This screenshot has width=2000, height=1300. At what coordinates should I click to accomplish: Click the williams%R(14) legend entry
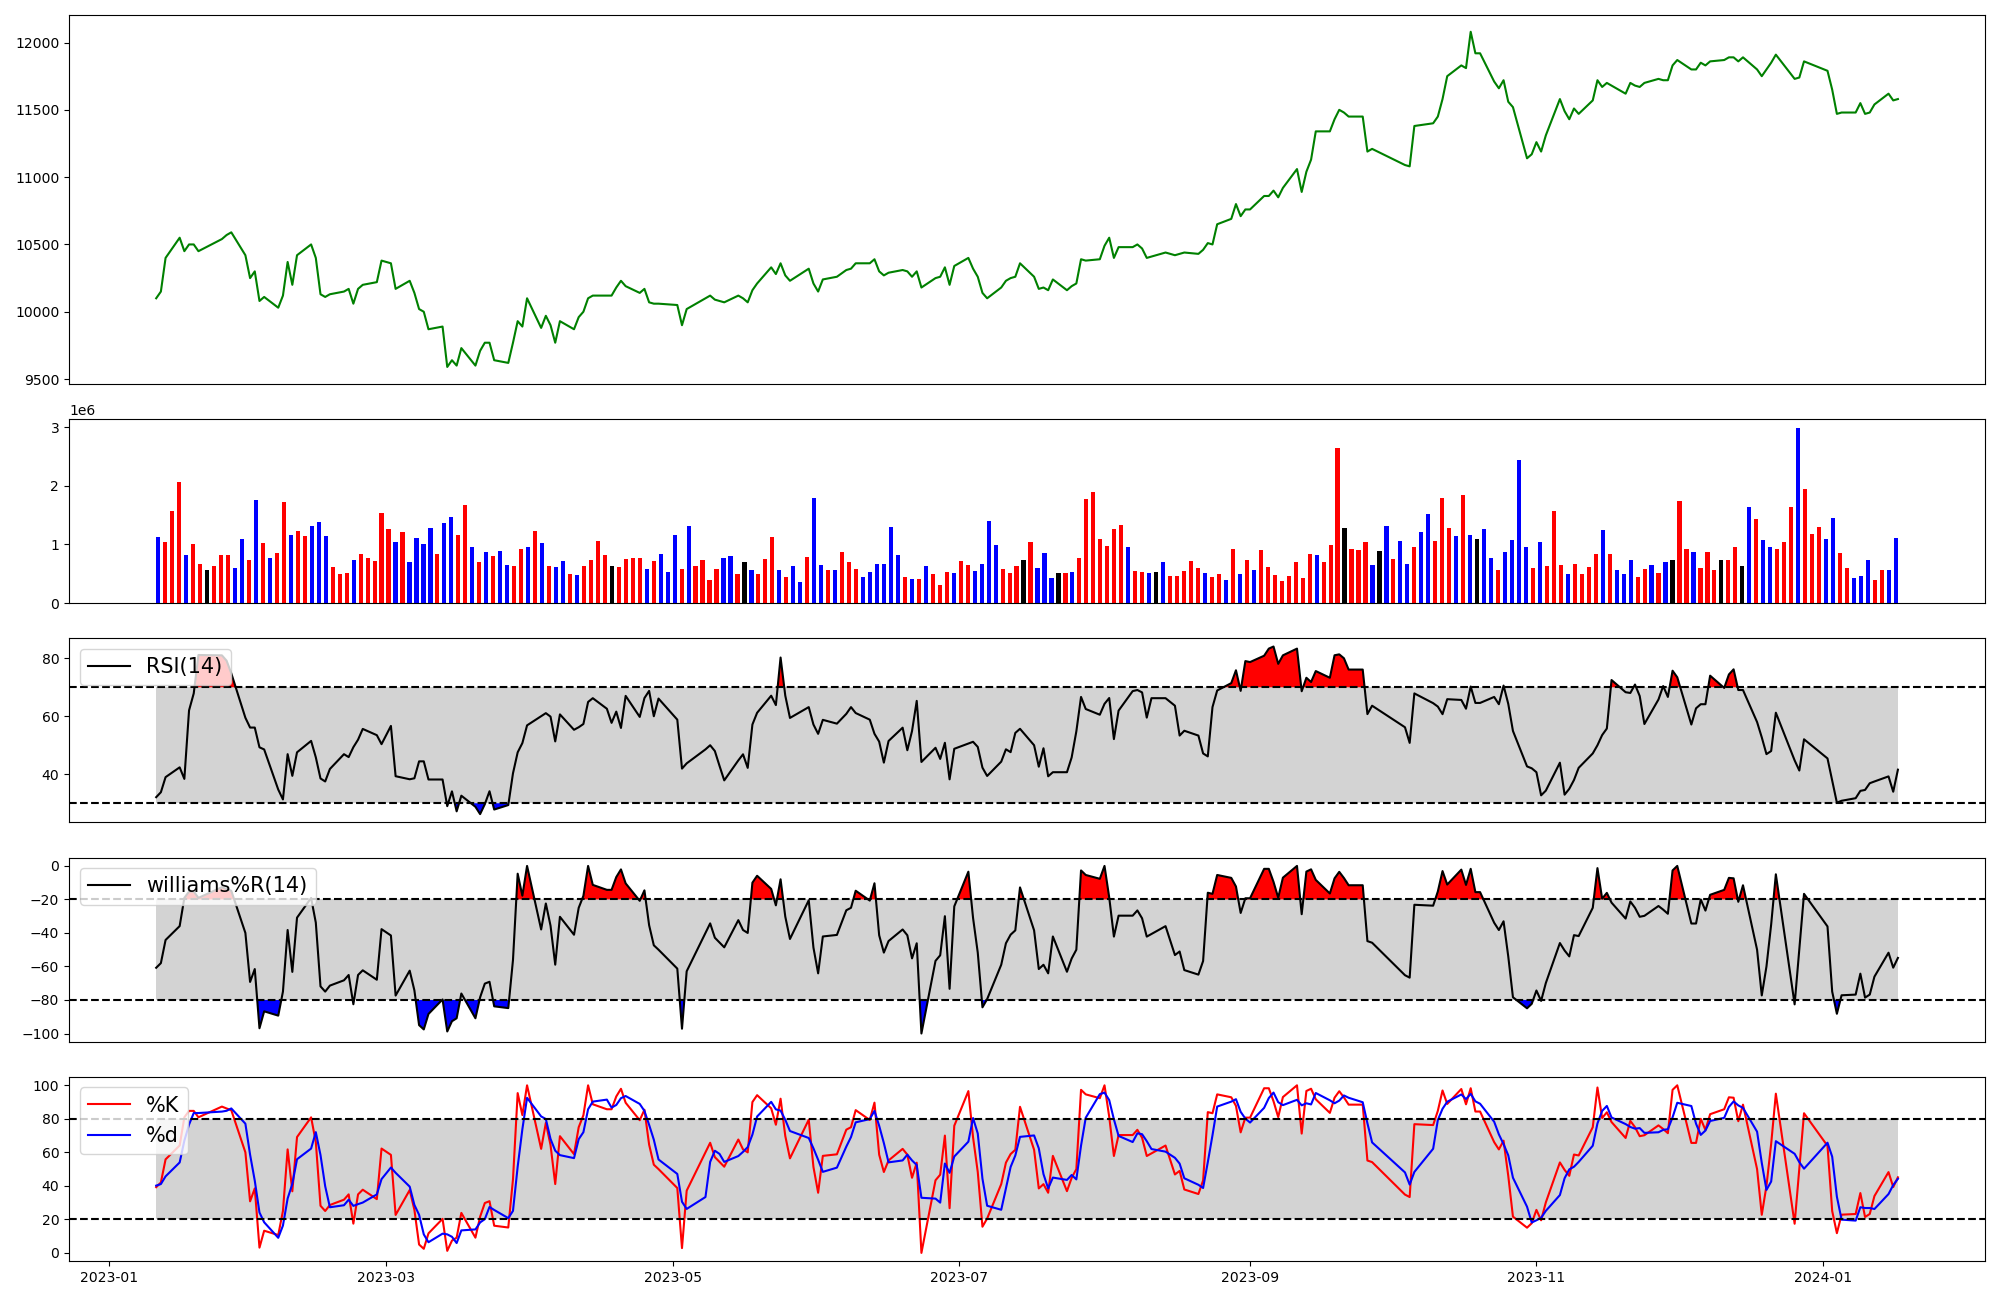pos(227,885)
